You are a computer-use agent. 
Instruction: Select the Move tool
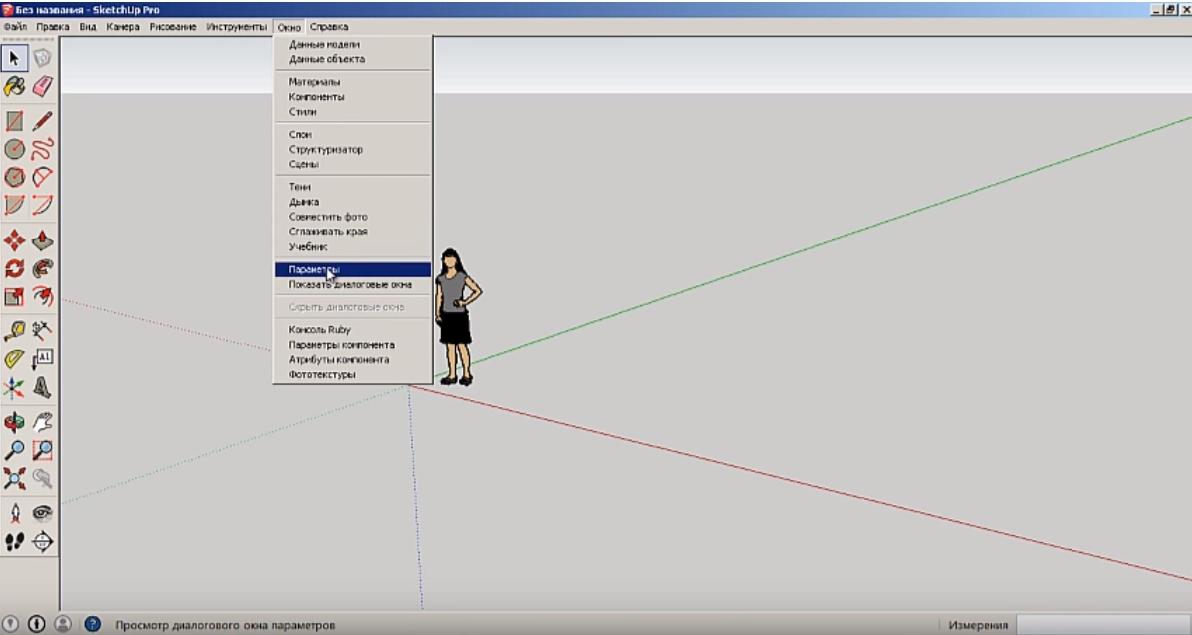(x=15, y=241)
